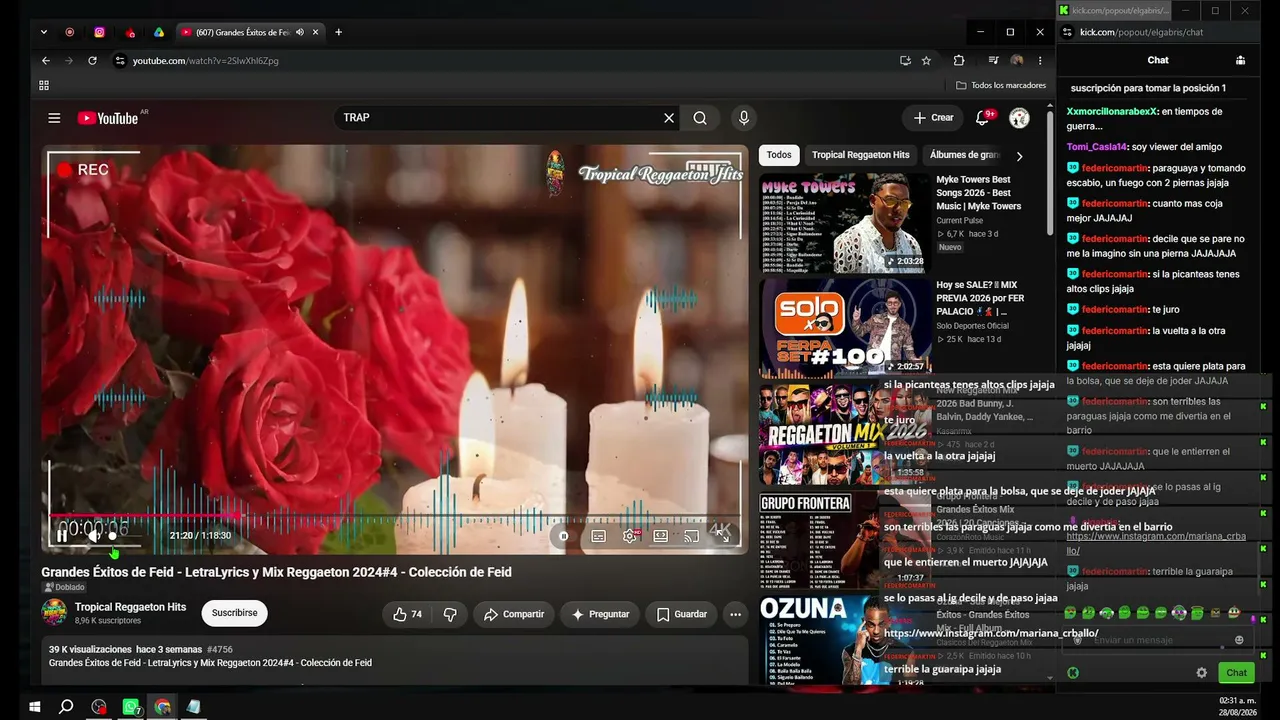Viewport: 1280px width, 720px height.
Task: Open the browser extensions puzzle icon
Action: click(959, 61)
